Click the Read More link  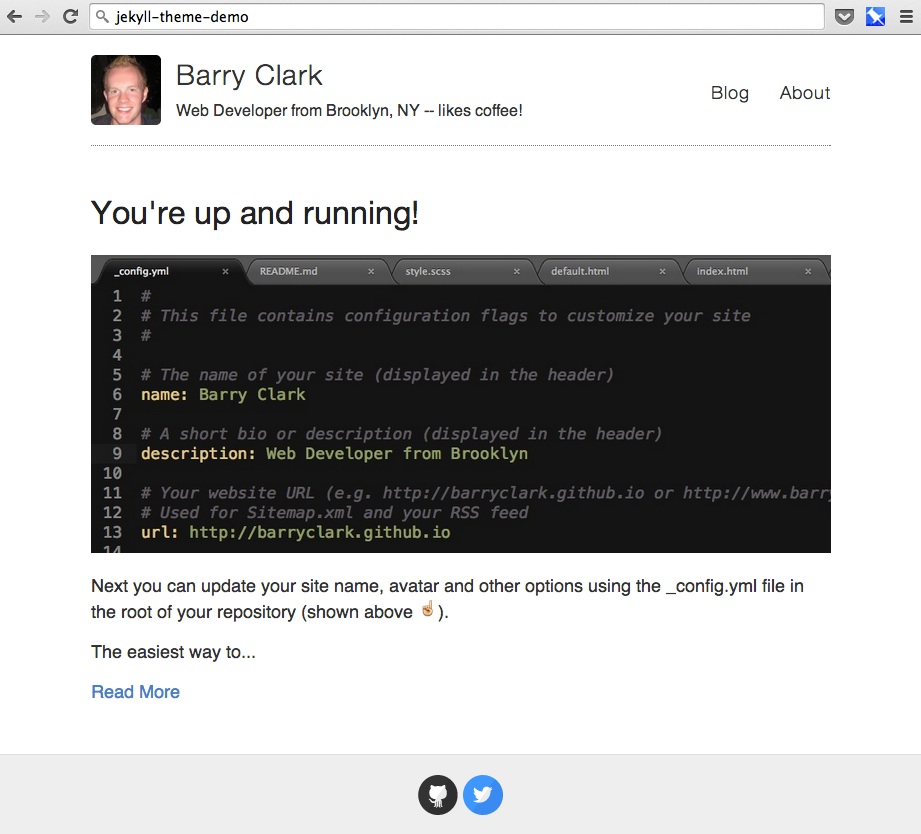point(135,692)
